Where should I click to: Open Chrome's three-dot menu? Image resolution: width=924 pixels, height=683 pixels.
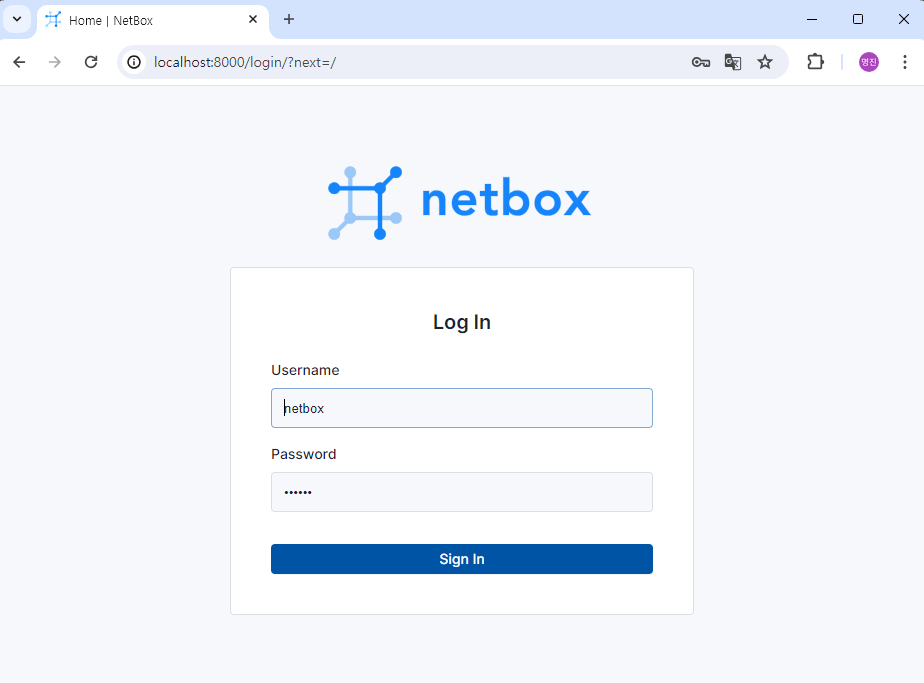[x=905, y=62]
